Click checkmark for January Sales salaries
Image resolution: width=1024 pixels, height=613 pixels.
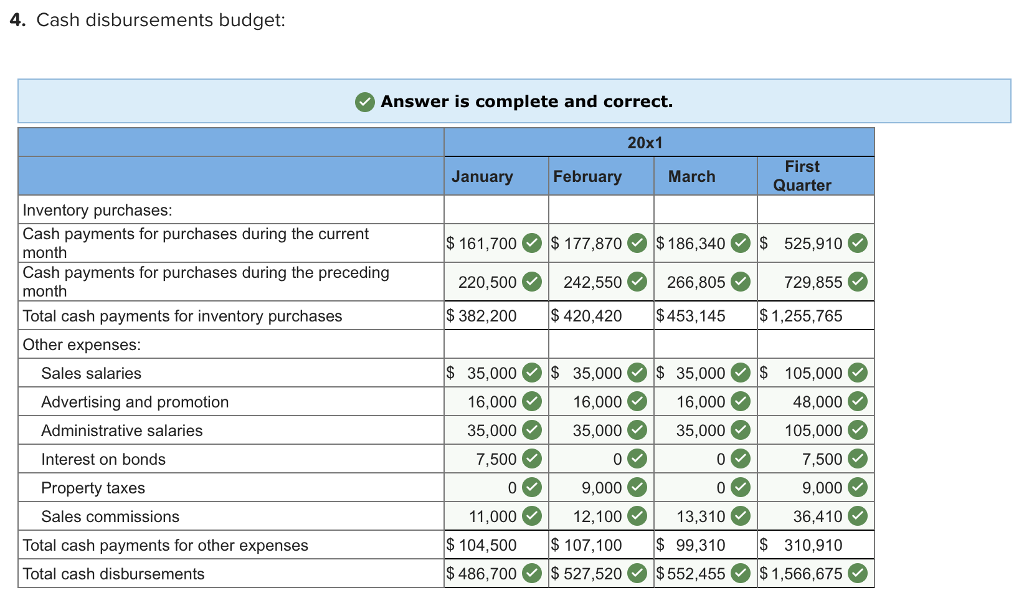pos(532,373)
